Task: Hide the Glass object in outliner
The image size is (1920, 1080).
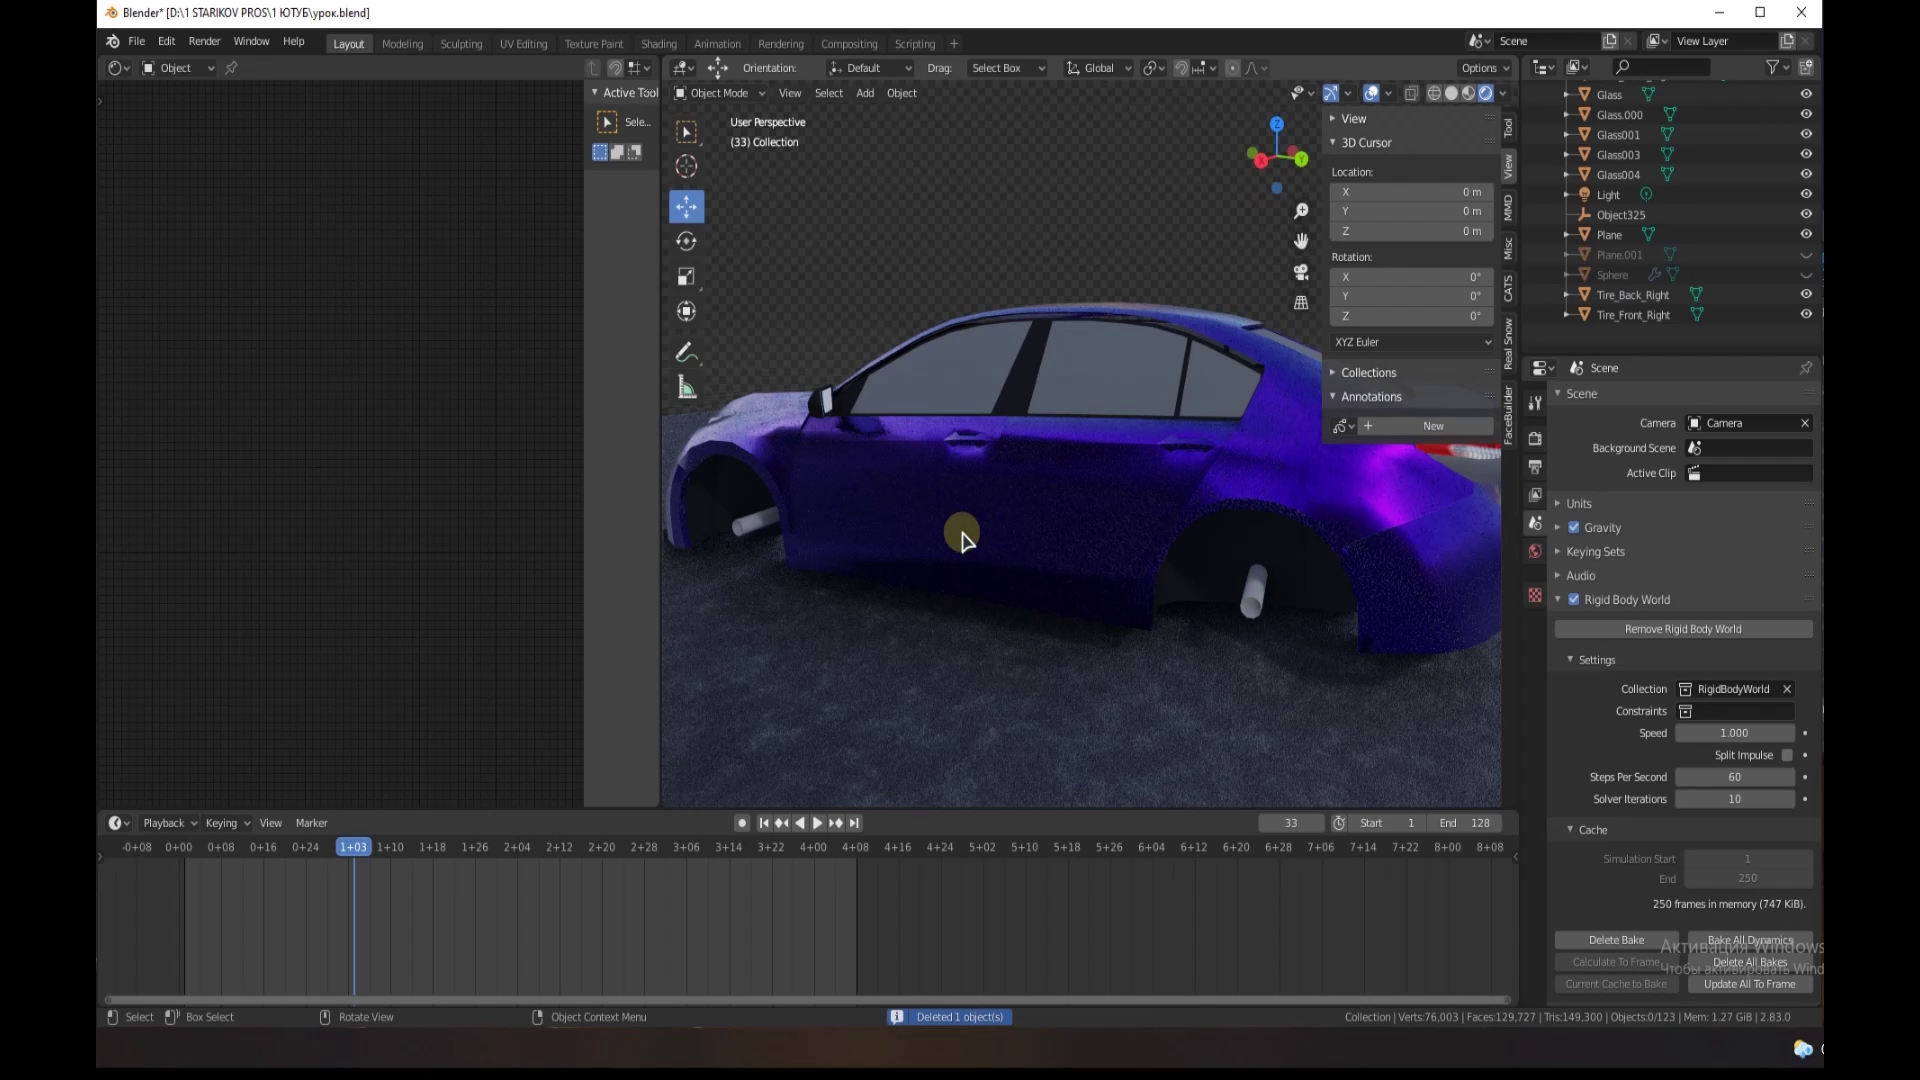Action: point(1806,94)
